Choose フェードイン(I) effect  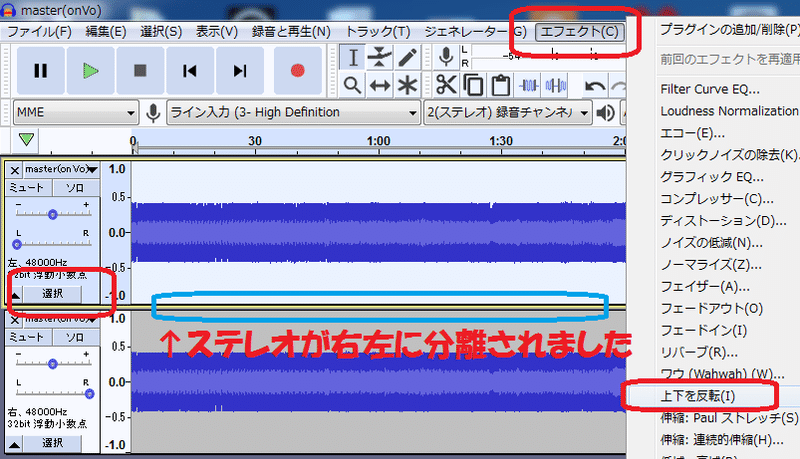704,330
